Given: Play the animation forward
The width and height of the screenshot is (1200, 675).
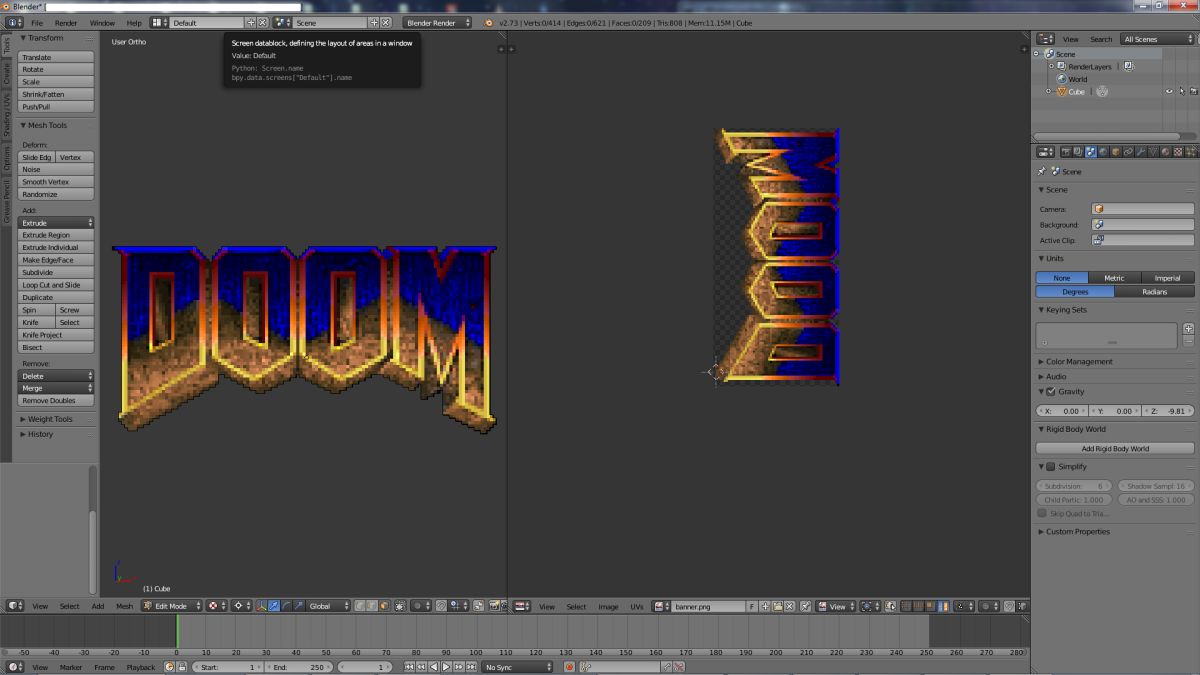Looking at the screenshot, I should [446, 667].
